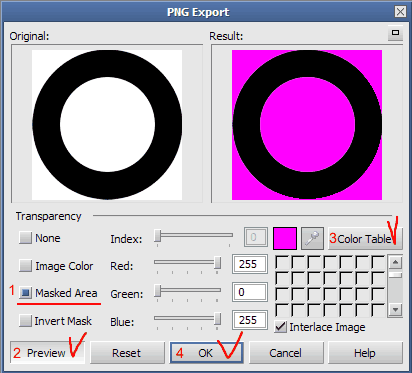Click the Red value field showing 255
412x373 pixels.
click(250, 264)
